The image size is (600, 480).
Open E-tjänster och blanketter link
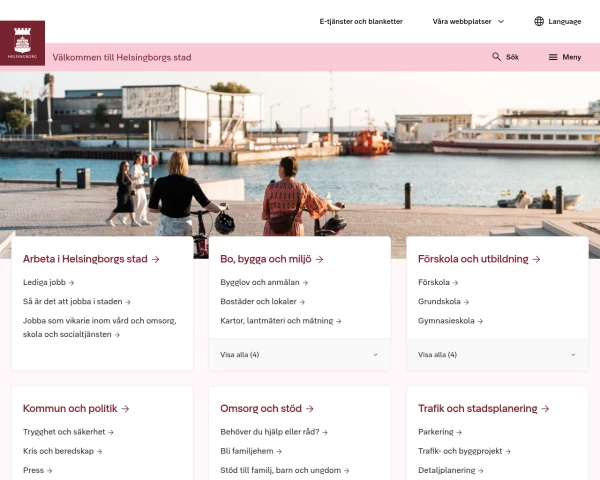[x=361, y=21]
